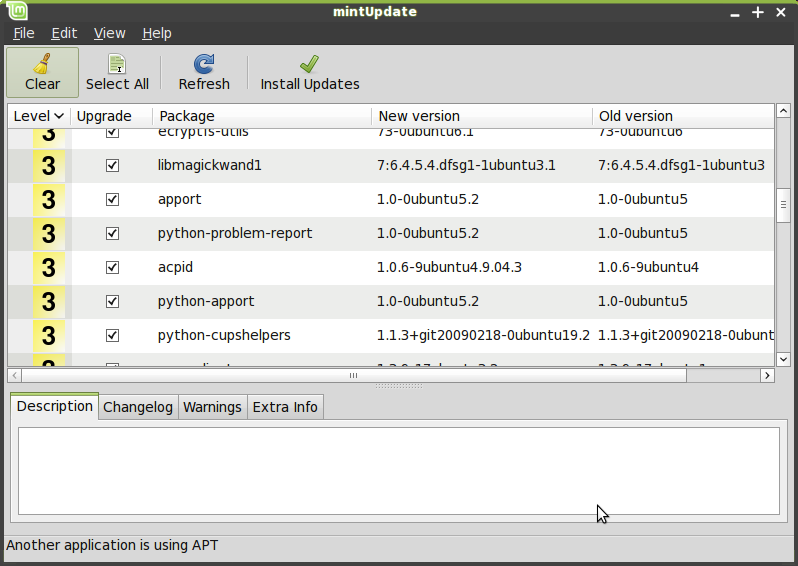Click vertical scrollbar thumb of package list
The width and height of the screenshot is (798, 566).
(x=783, y=205)
